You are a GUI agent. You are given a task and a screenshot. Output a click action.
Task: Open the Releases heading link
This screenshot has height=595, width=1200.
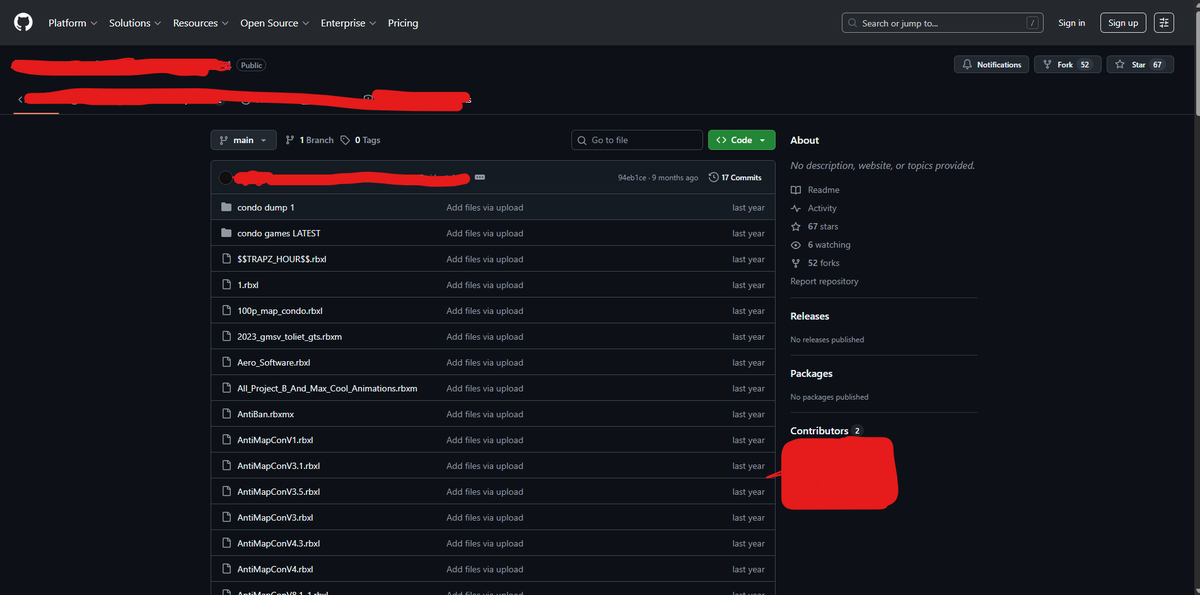click(810, 316)
